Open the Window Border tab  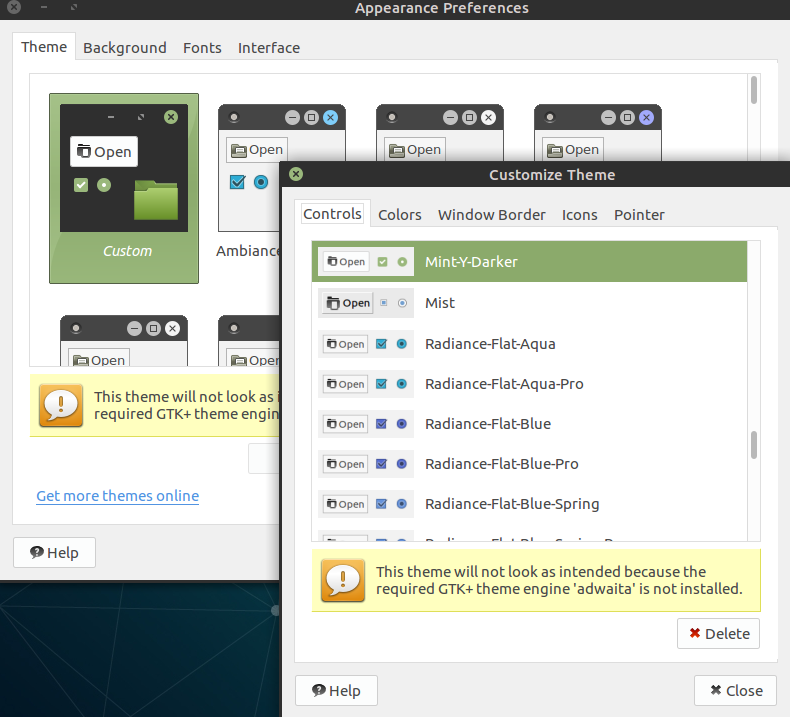[x=491, y=215]
